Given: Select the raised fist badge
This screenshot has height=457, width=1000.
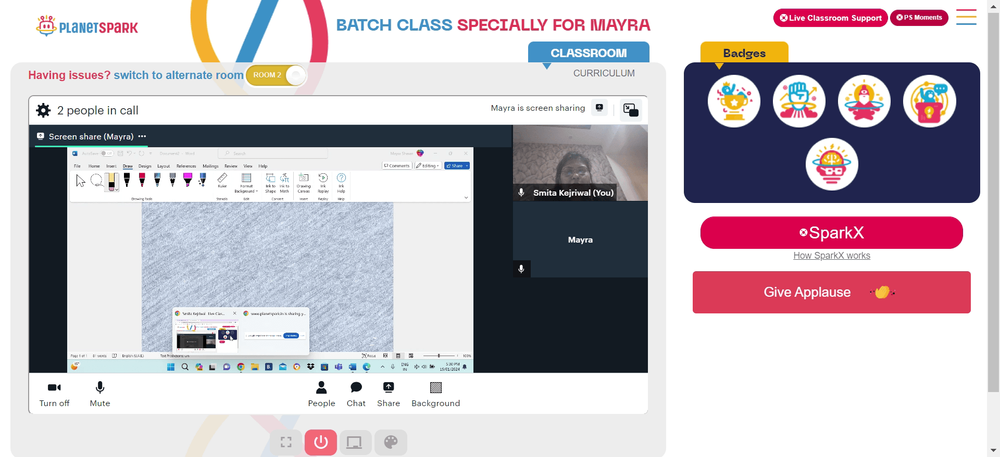Looking at the screenshot, I should tap(799, 101).
